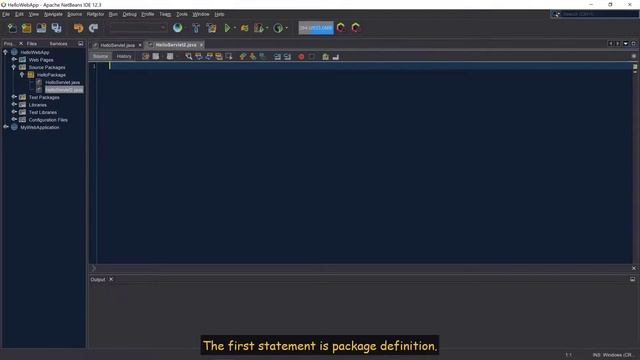Click the green Run Project play icon
The height and width of the screenshot is (360, 640).
click(227, 28)
